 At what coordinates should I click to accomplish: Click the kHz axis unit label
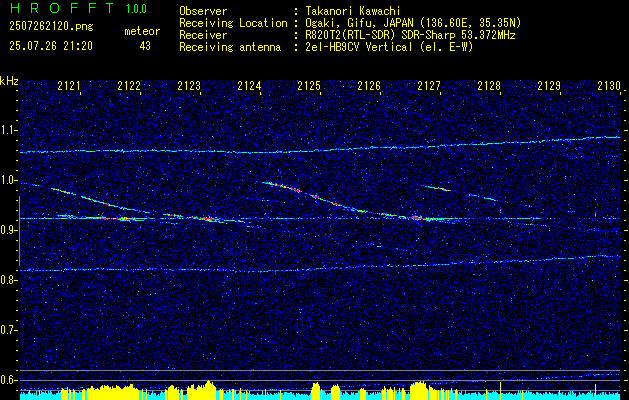coord(9,81)
